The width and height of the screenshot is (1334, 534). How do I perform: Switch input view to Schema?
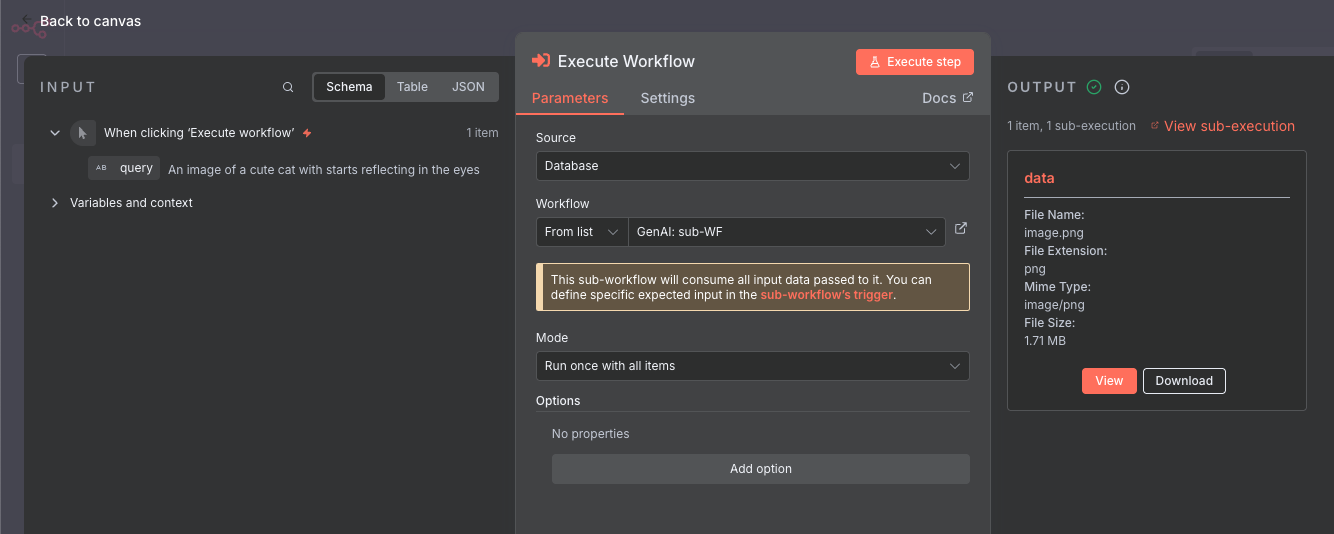349,87
